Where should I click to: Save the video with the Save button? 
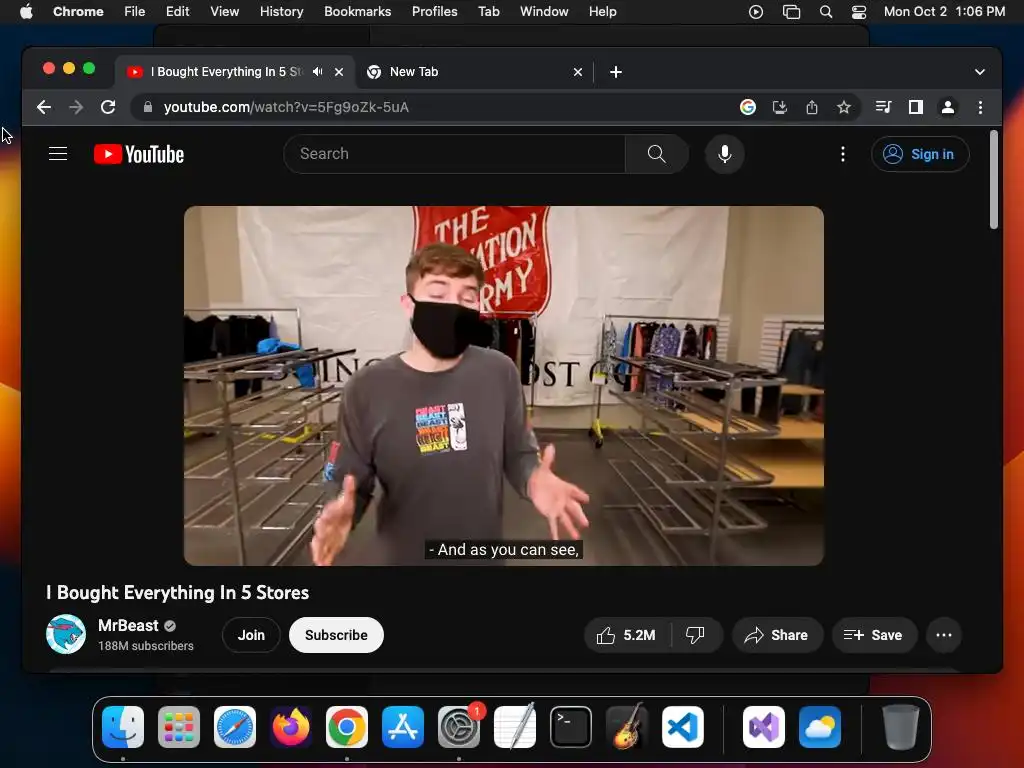pyautogui.click(x=874, y=635)
